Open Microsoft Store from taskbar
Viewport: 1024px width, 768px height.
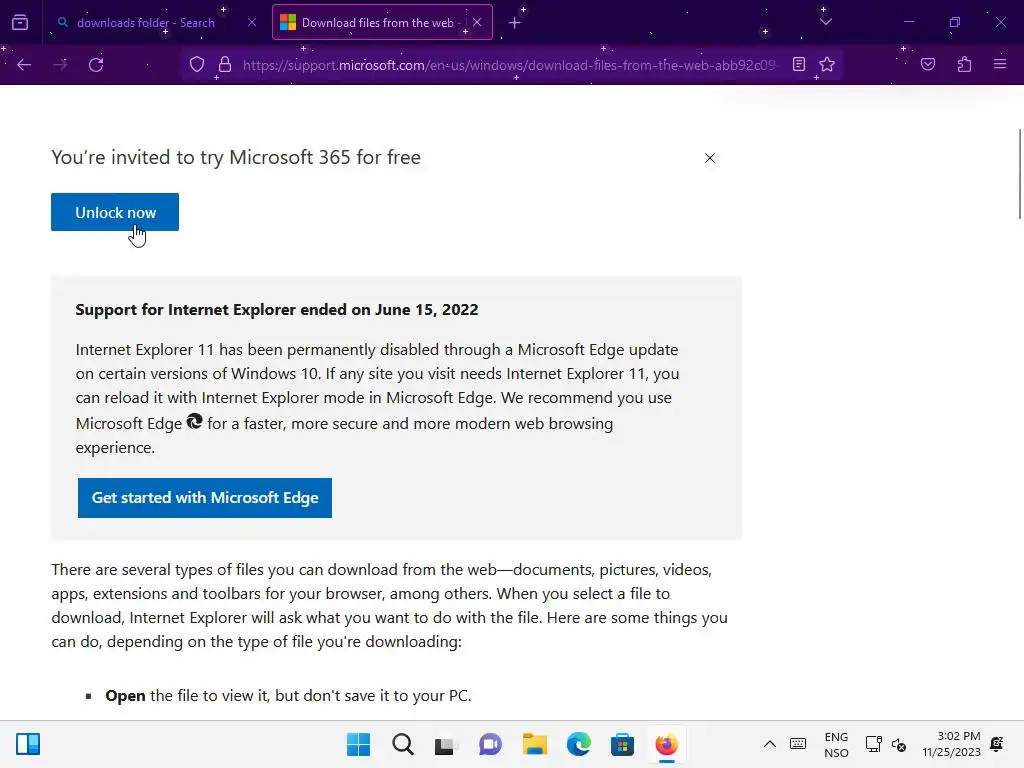(622, 744)
